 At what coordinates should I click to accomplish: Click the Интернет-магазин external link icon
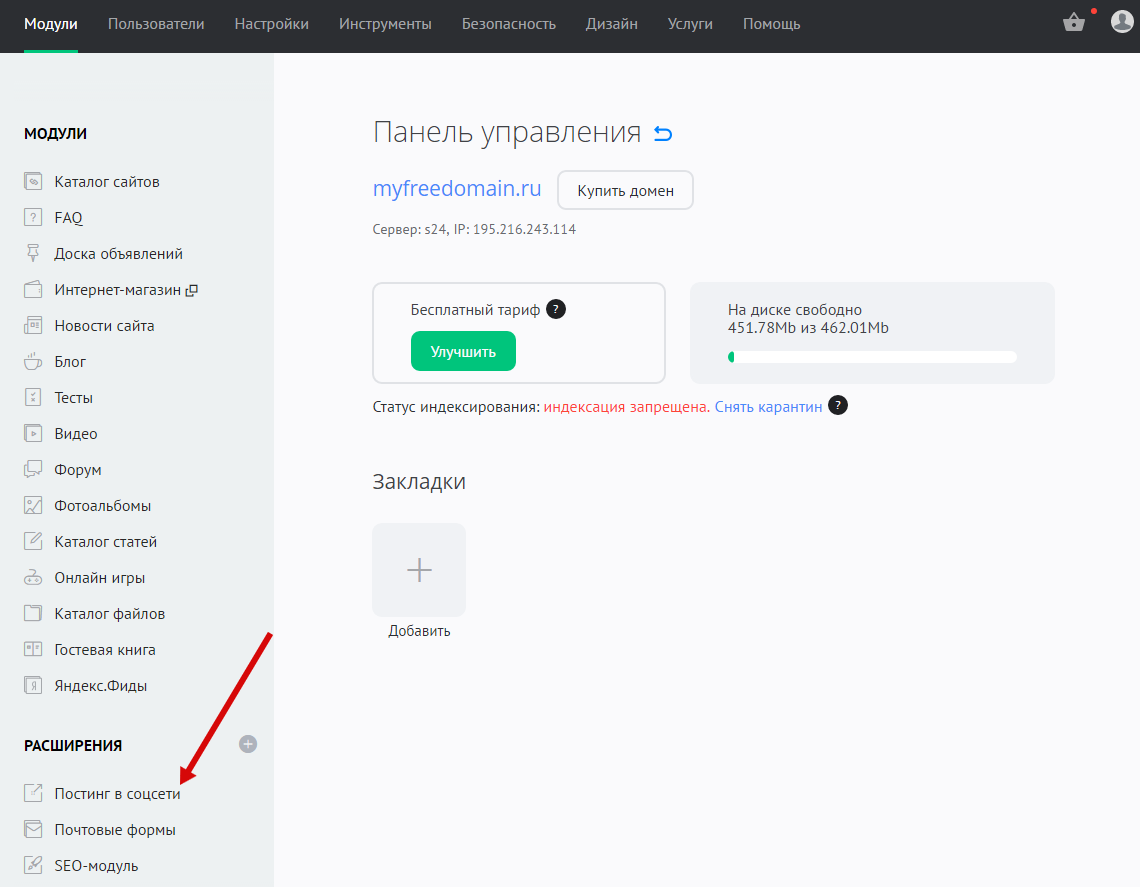192,290
